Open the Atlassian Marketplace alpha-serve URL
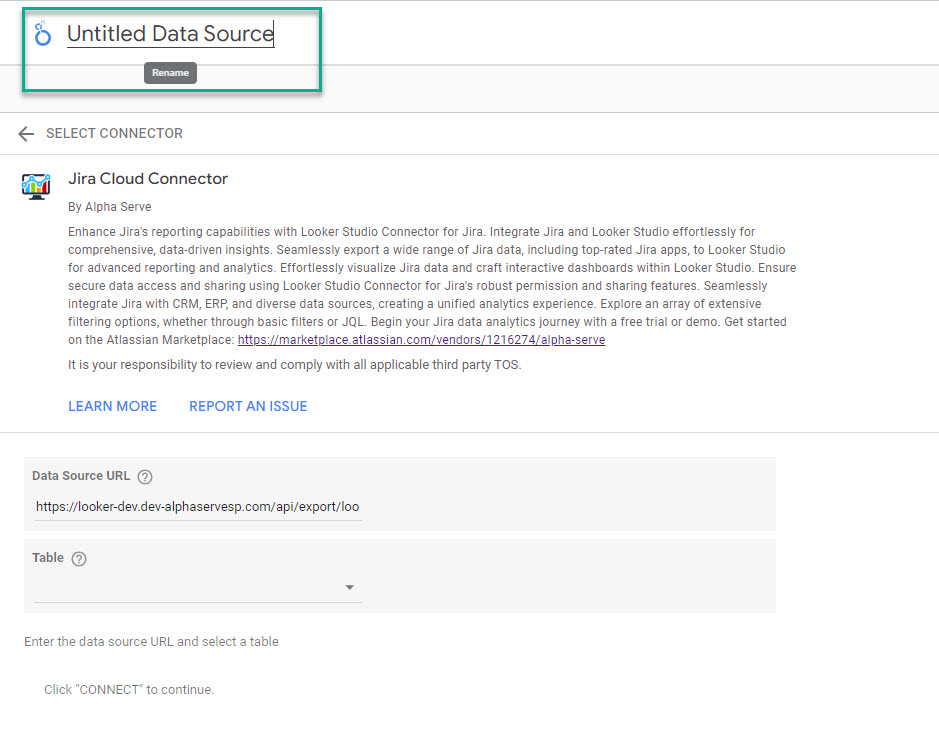939x736 pixels. (x=421, y=340)
